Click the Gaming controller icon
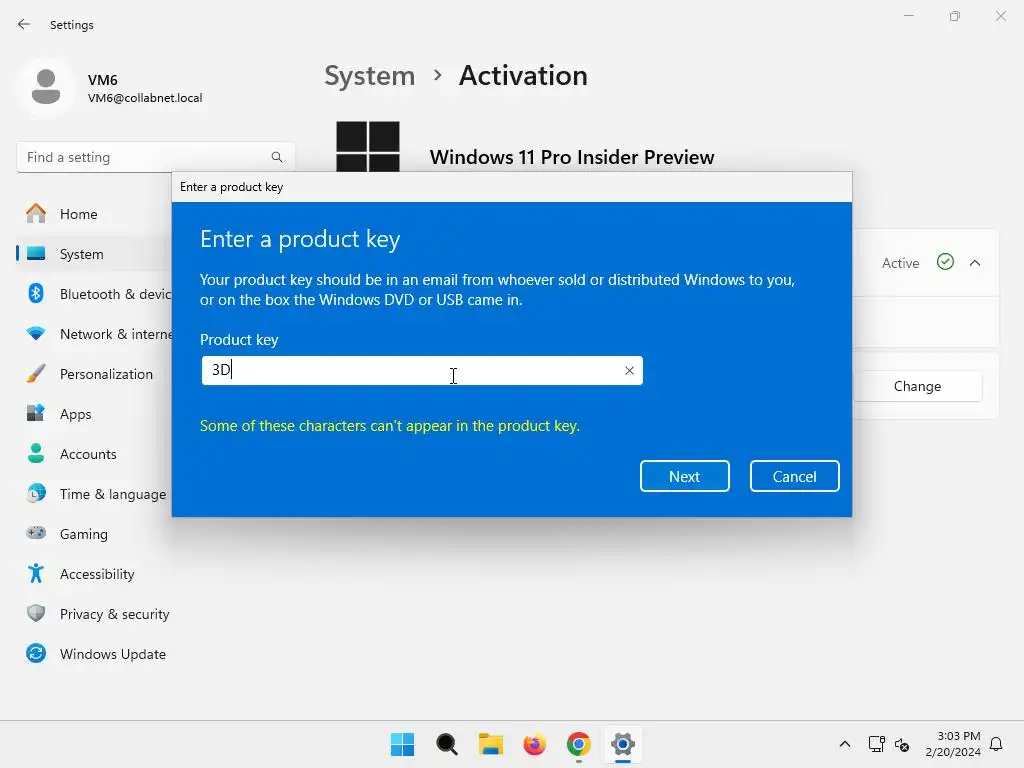1024x768 pixels. point(36,533)
